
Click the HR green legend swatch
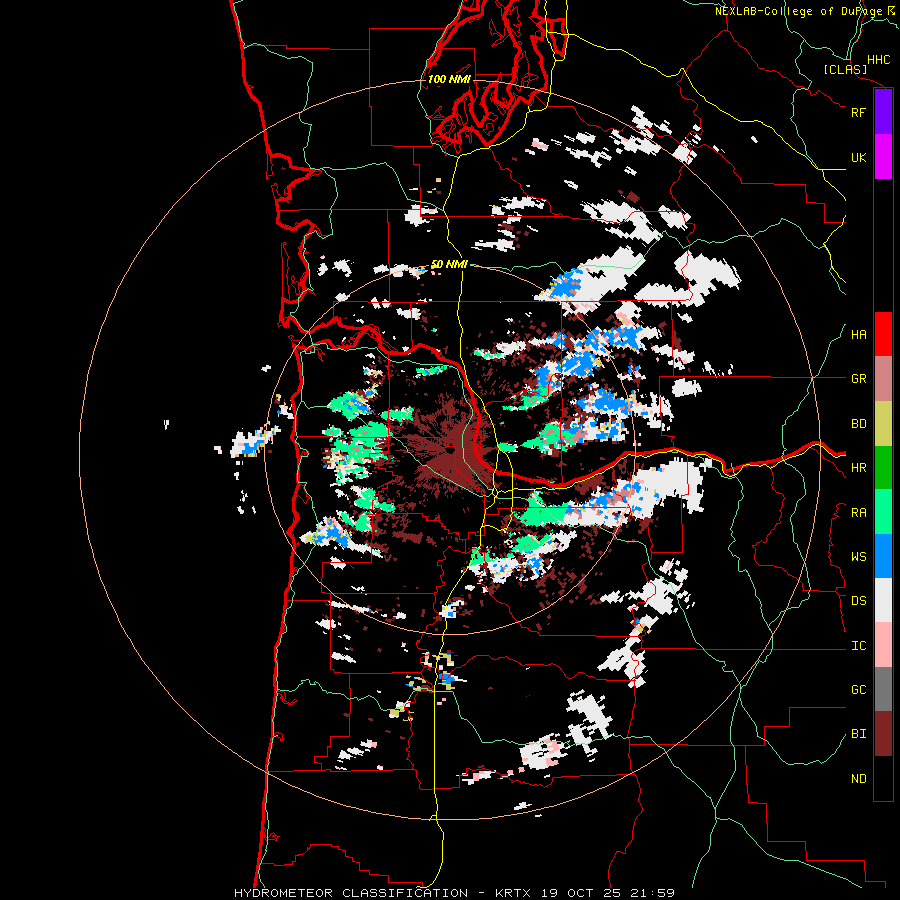click(883, 468)
